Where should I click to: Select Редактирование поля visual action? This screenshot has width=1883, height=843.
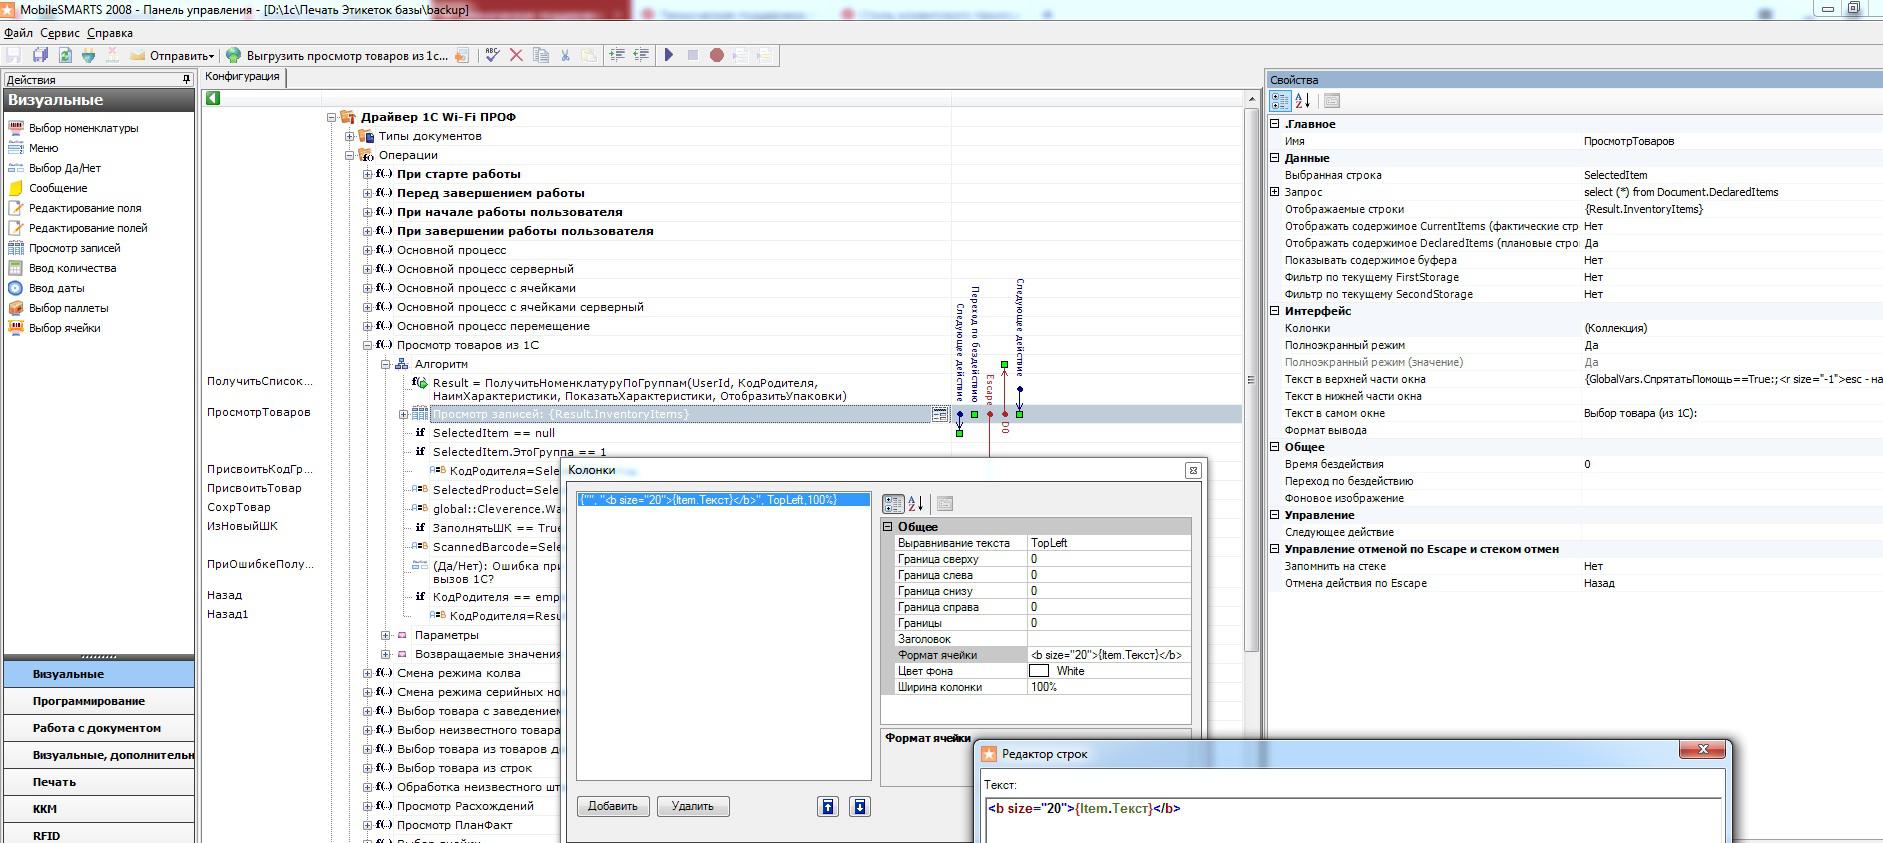(x=85, y=208)
